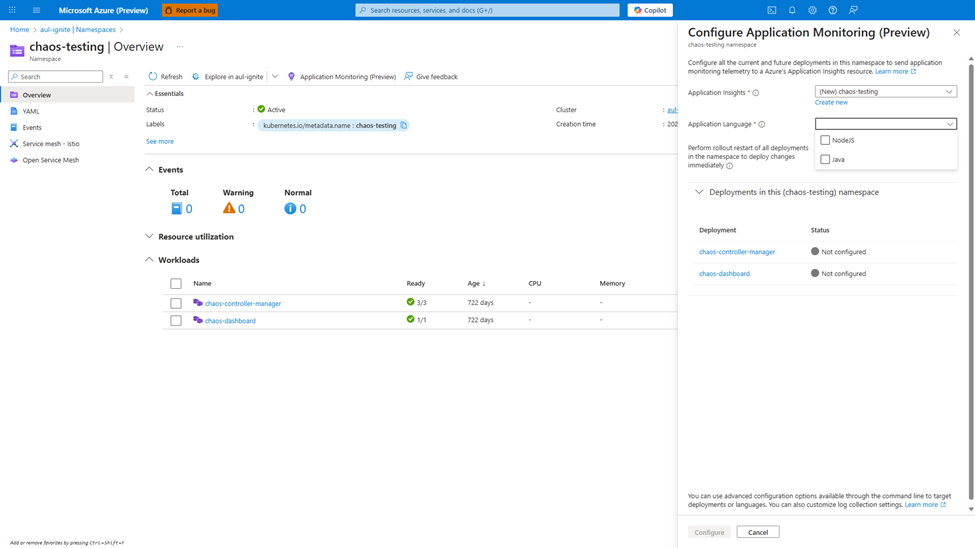Tick the select-all workloads checkbox
This screenshot has height=548, width=975.
176,284
